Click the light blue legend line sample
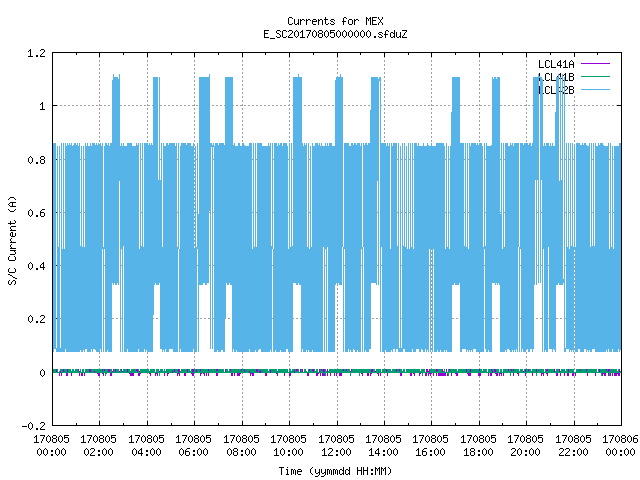This screenshot has width=640, height=480. click(595, 89)
